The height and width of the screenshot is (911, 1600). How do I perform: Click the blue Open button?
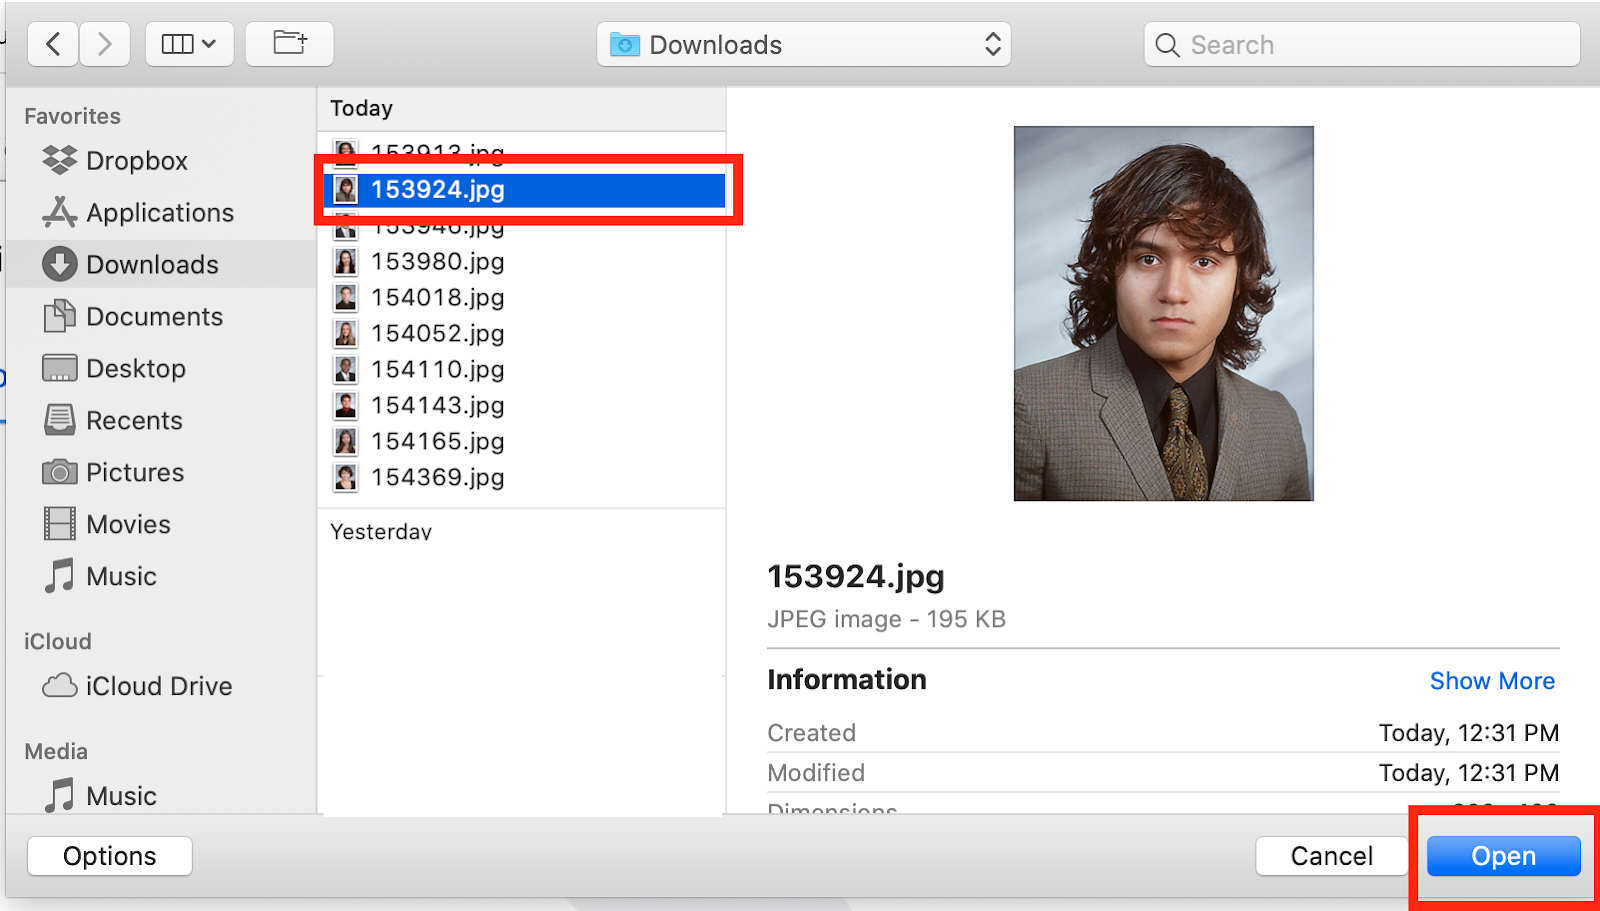click(1503, 856)
